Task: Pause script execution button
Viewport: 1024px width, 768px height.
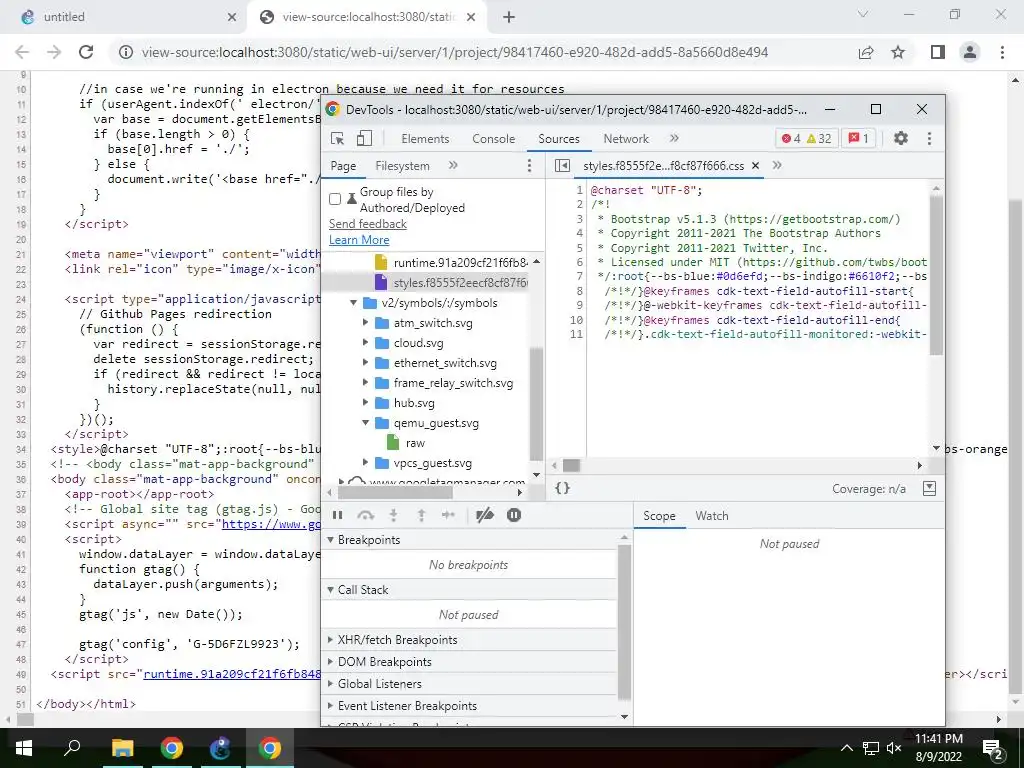Action: pyautogui.click(x=338, y=515)
